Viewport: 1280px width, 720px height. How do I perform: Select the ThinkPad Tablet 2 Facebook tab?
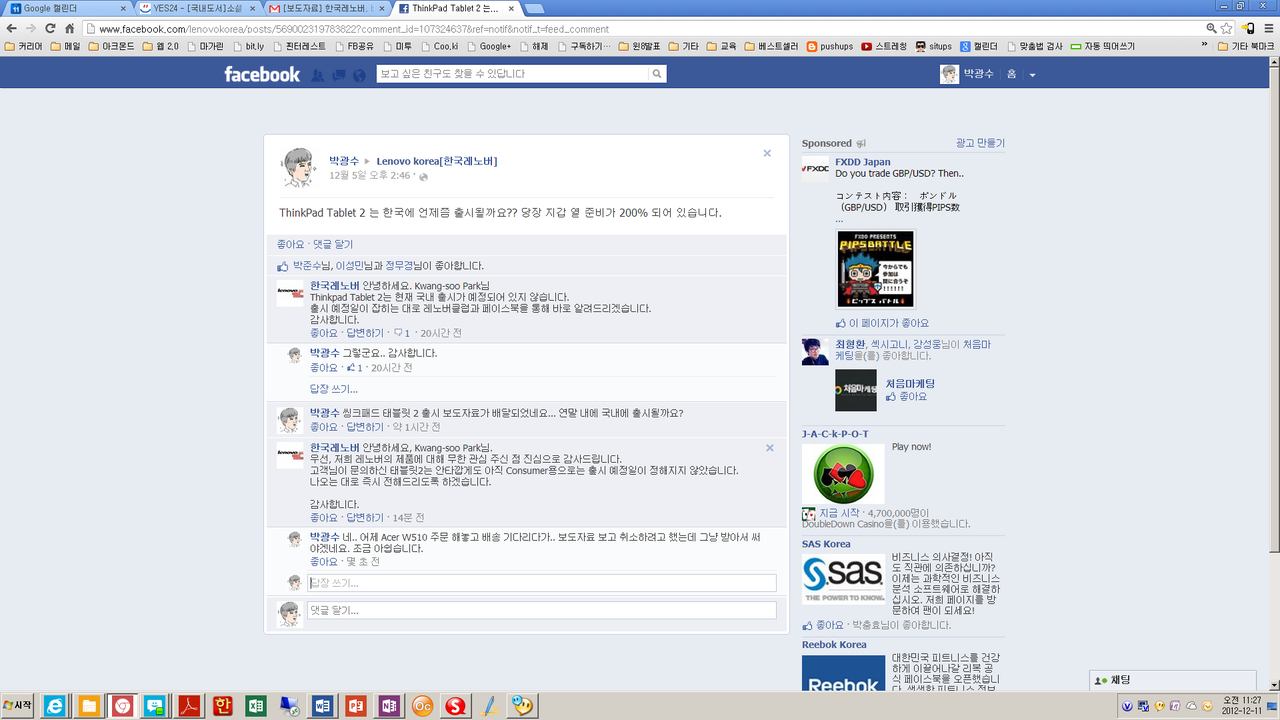tap(455, 8)
